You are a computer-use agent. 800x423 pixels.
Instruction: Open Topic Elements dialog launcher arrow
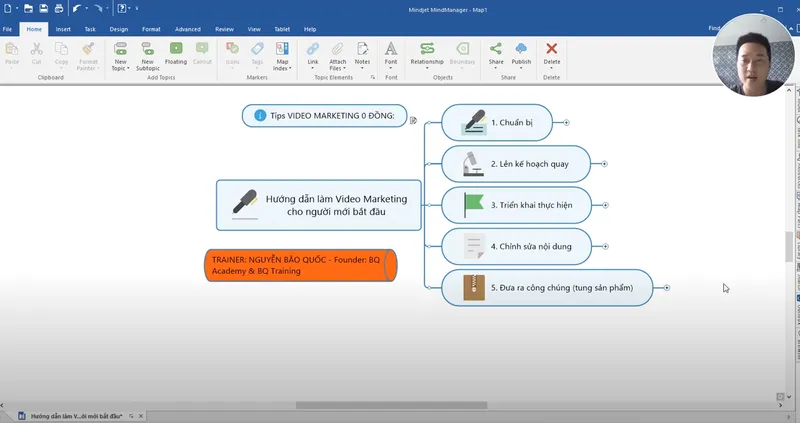click(373, 78)
